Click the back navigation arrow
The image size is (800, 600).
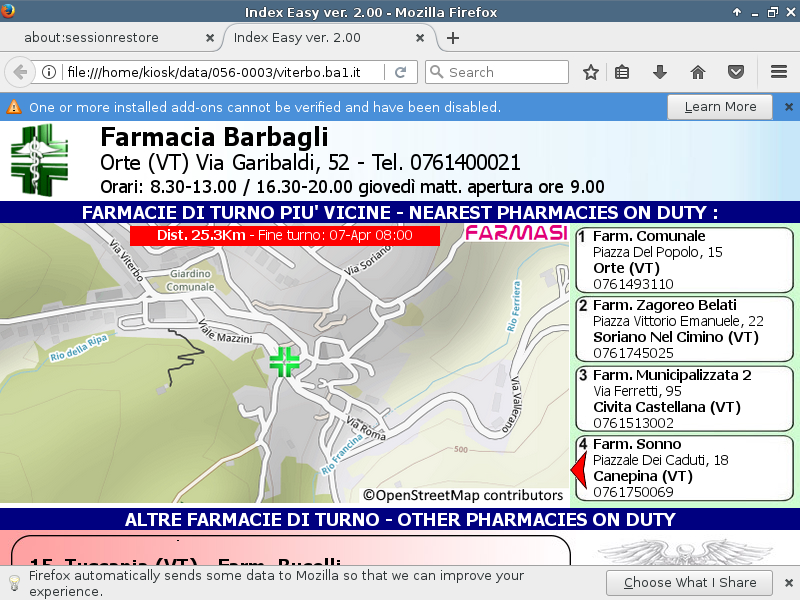[x=20, y=72]
